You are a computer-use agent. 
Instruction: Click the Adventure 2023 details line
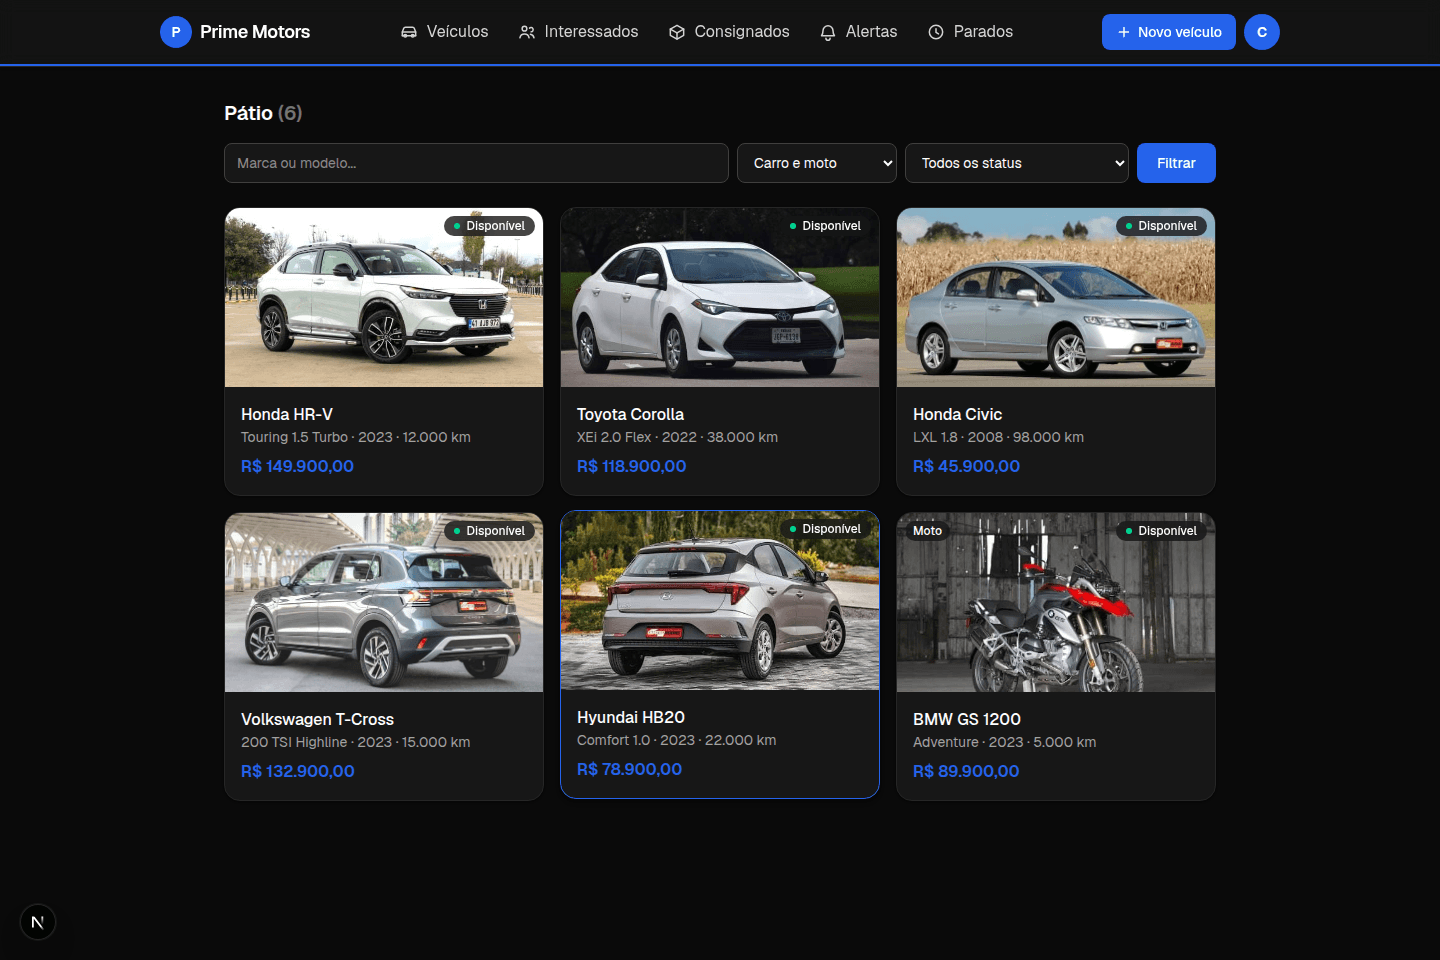[1004, 742]
